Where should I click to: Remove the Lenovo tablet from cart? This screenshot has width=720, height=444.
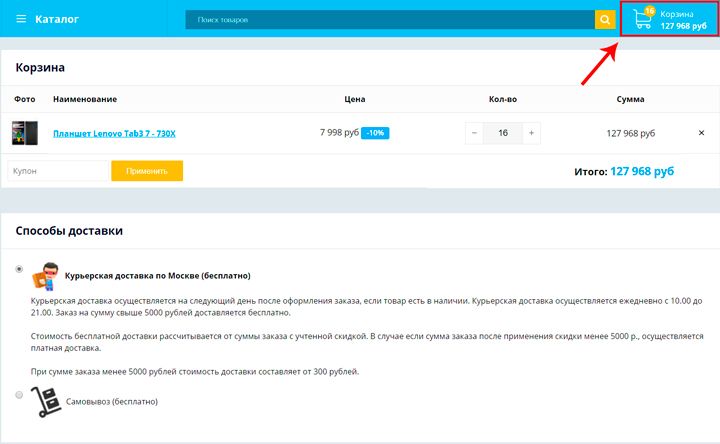coord(701,133)
